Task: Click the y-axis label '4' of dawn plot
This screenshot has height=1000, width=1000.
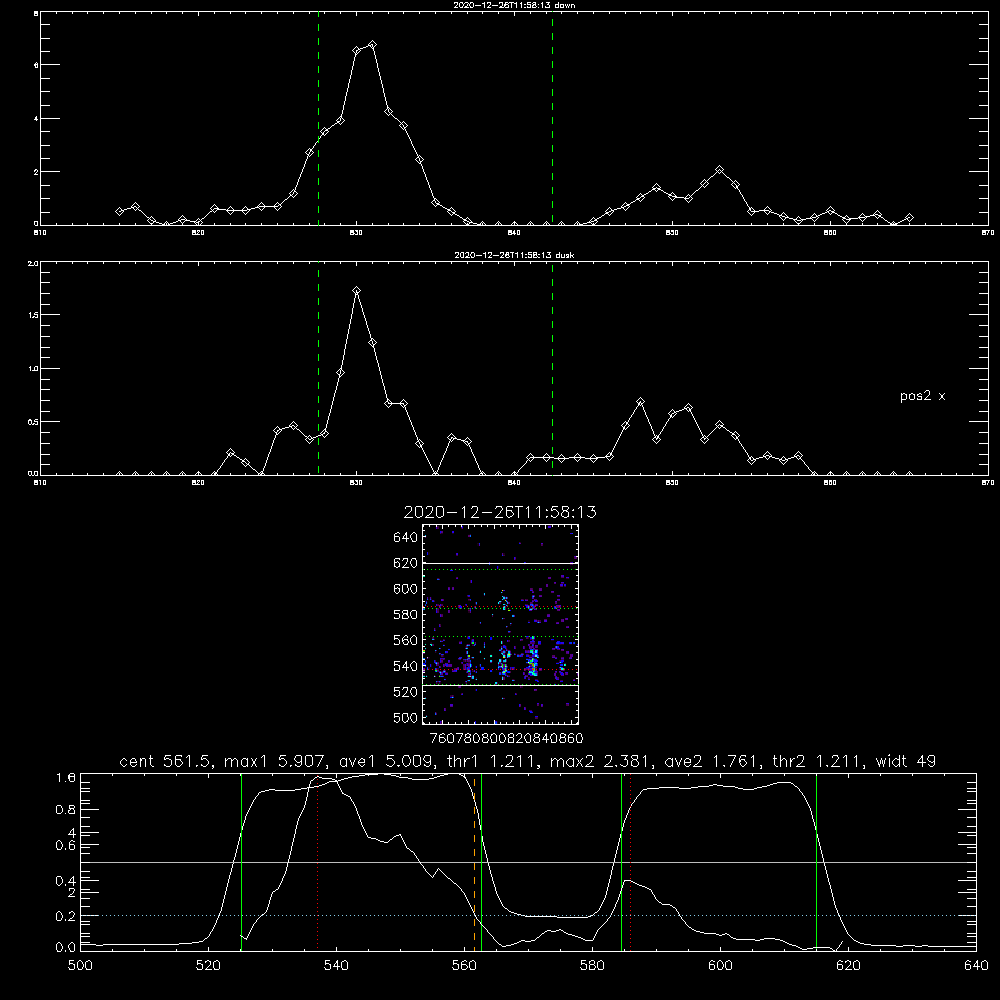Action: 36,119
